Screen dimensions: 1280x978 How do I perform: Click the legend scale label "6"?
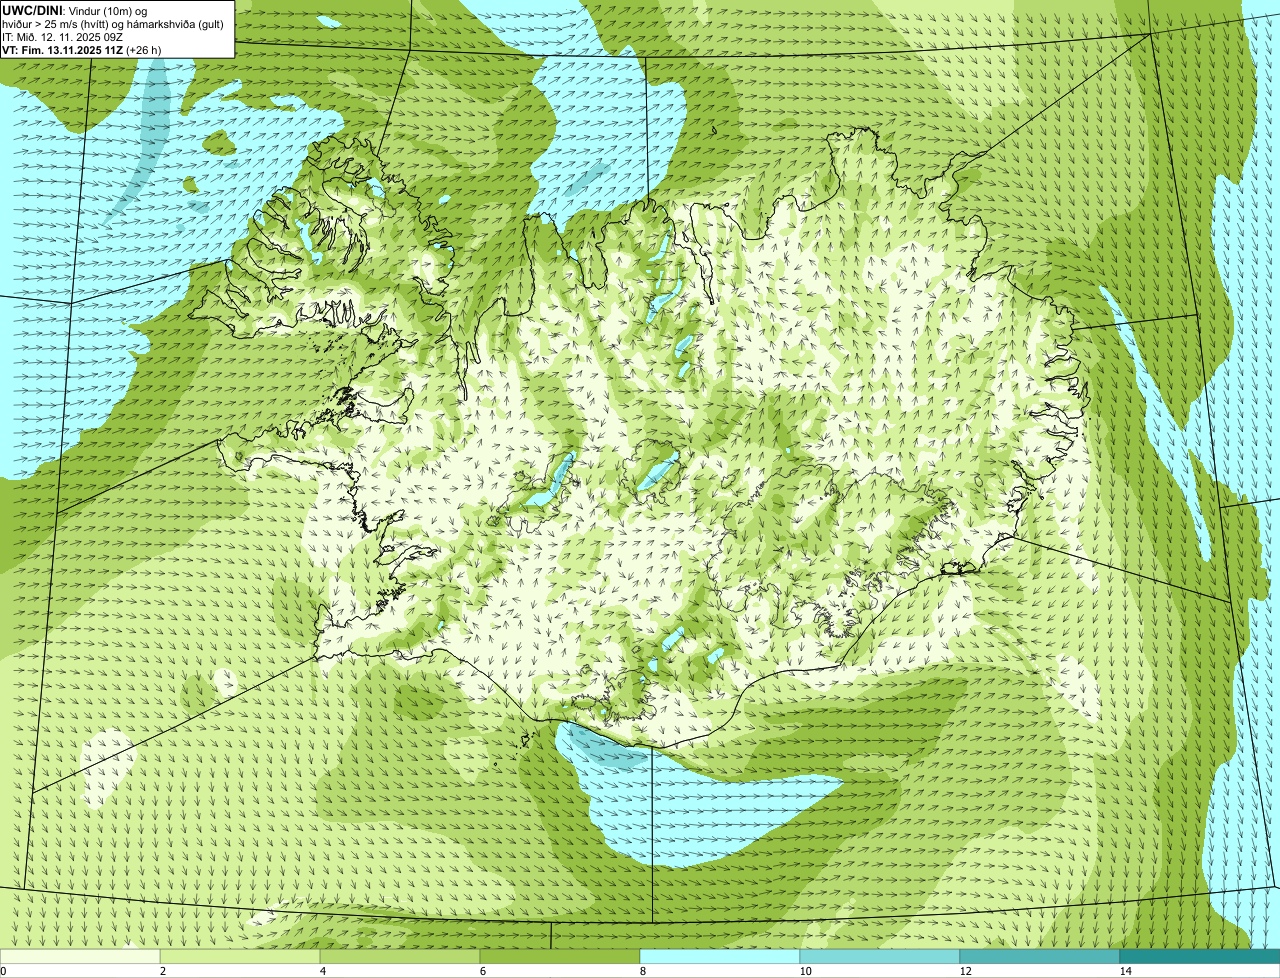pyautogui.click(x=482, y=971)
